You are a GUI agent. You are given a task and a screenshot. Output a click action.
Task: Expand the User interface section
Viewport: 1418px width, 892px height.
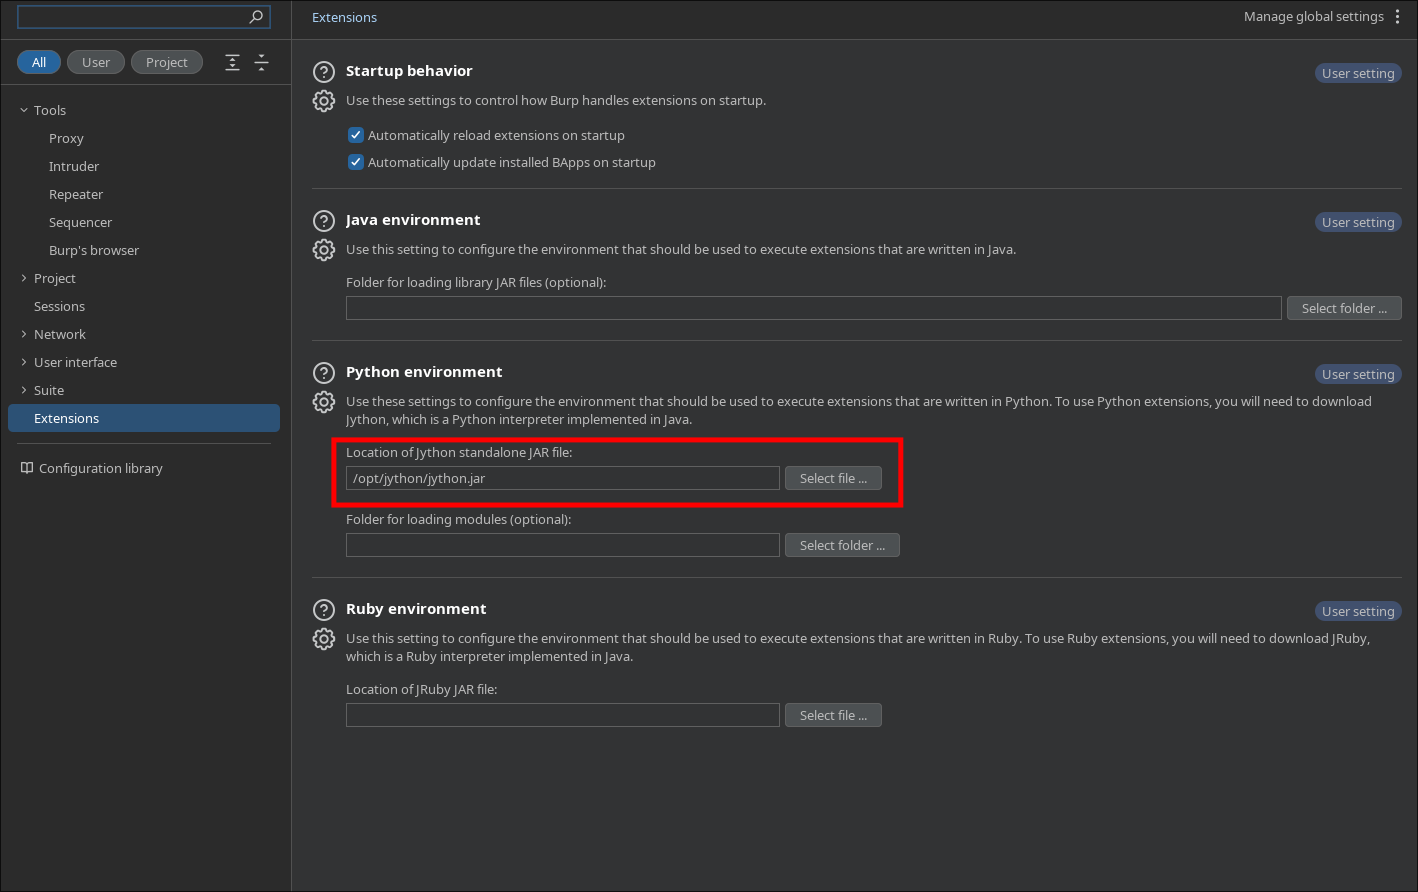pyautogui.click(x=24, y=362)
